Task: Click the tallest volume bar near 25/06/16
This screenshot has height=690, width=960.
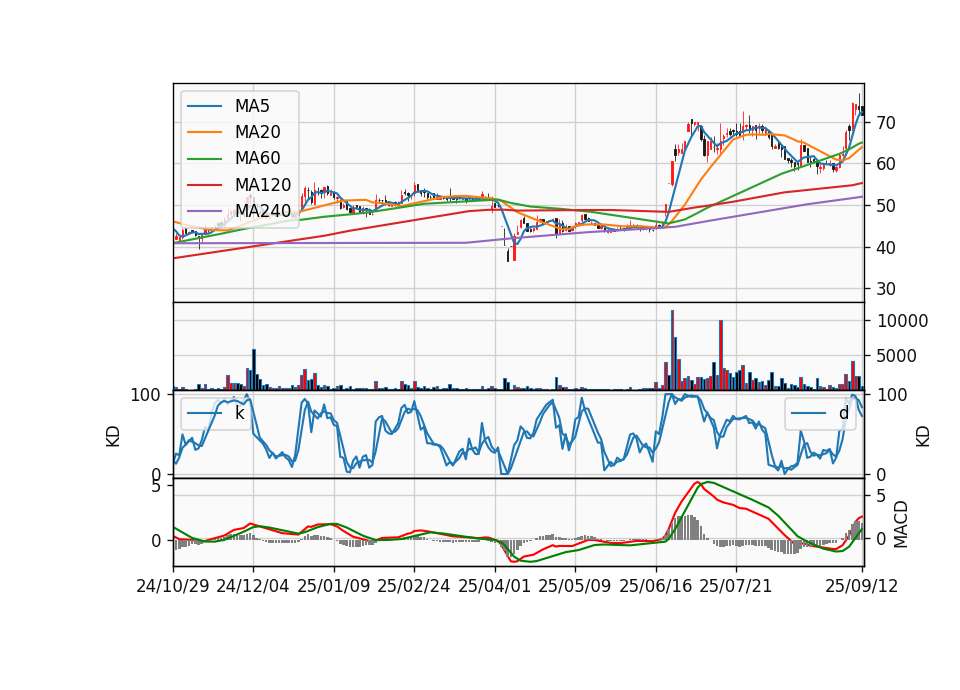Action: [x=672, y=350]
